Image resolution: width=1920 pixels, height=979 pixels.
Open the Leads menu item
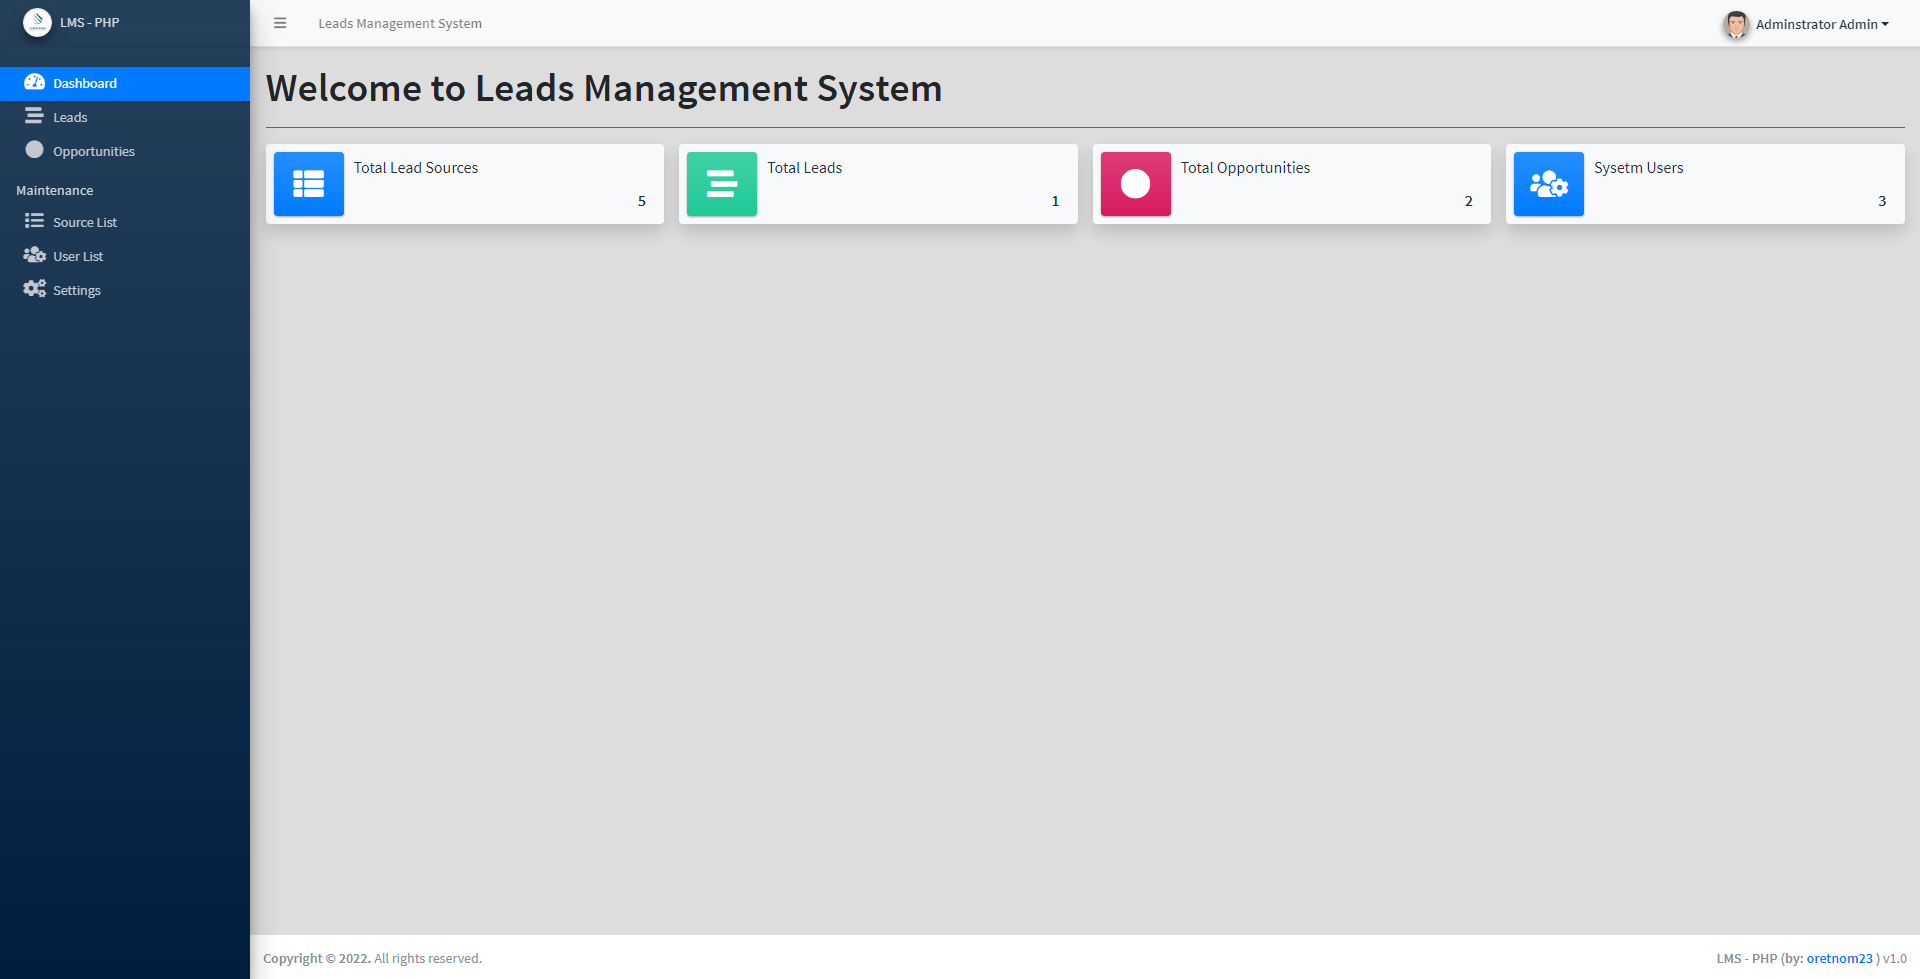pos(125,117)
